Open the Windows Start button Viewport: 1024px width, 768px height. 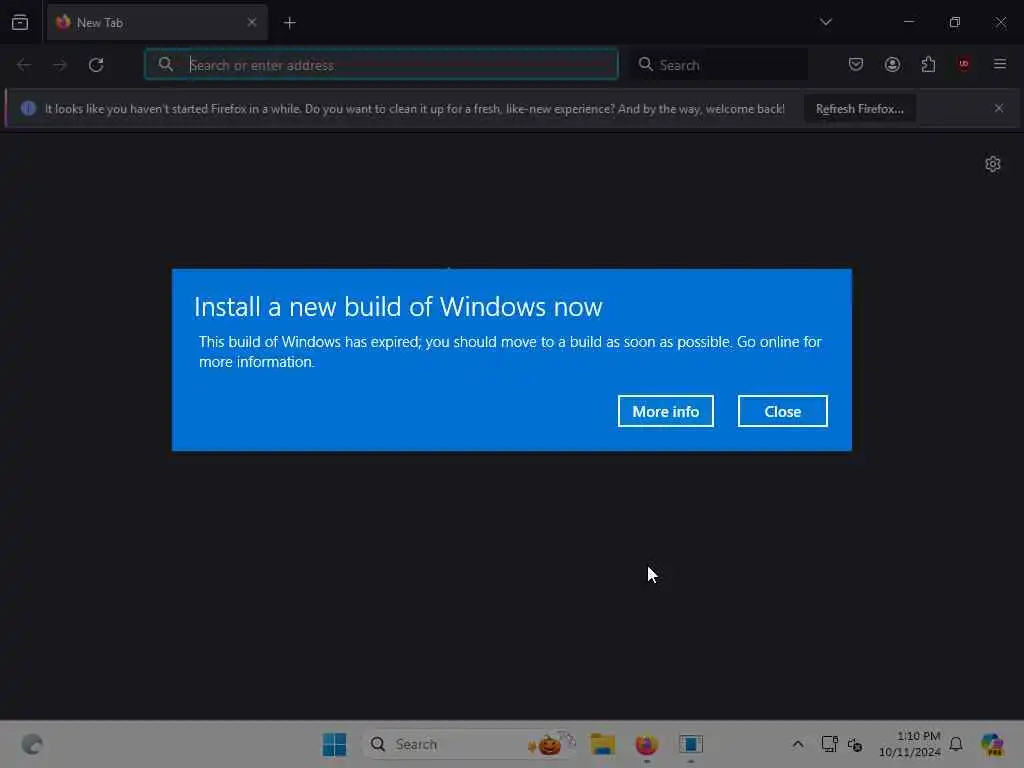pos(334,744)
